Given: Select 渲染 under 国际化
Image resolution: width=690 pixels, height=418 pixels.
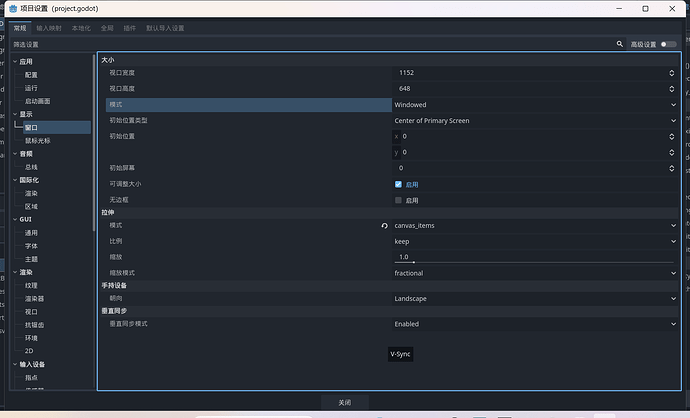Looking at the screenshot, I should 31,193.
